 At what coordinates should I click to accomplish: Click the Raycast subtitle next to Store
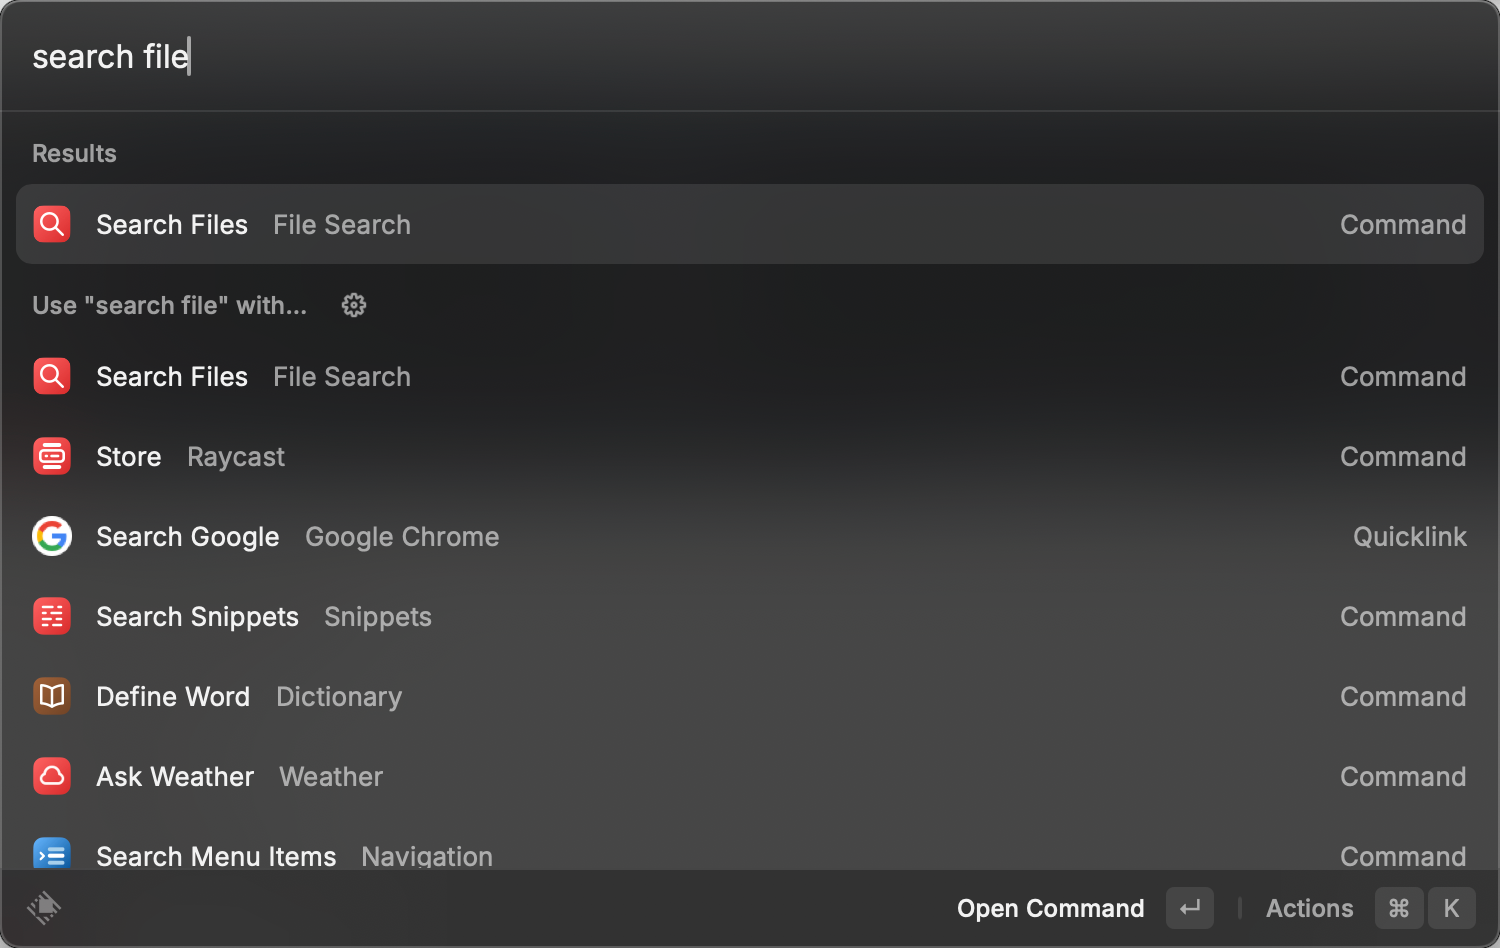[236, 457]
